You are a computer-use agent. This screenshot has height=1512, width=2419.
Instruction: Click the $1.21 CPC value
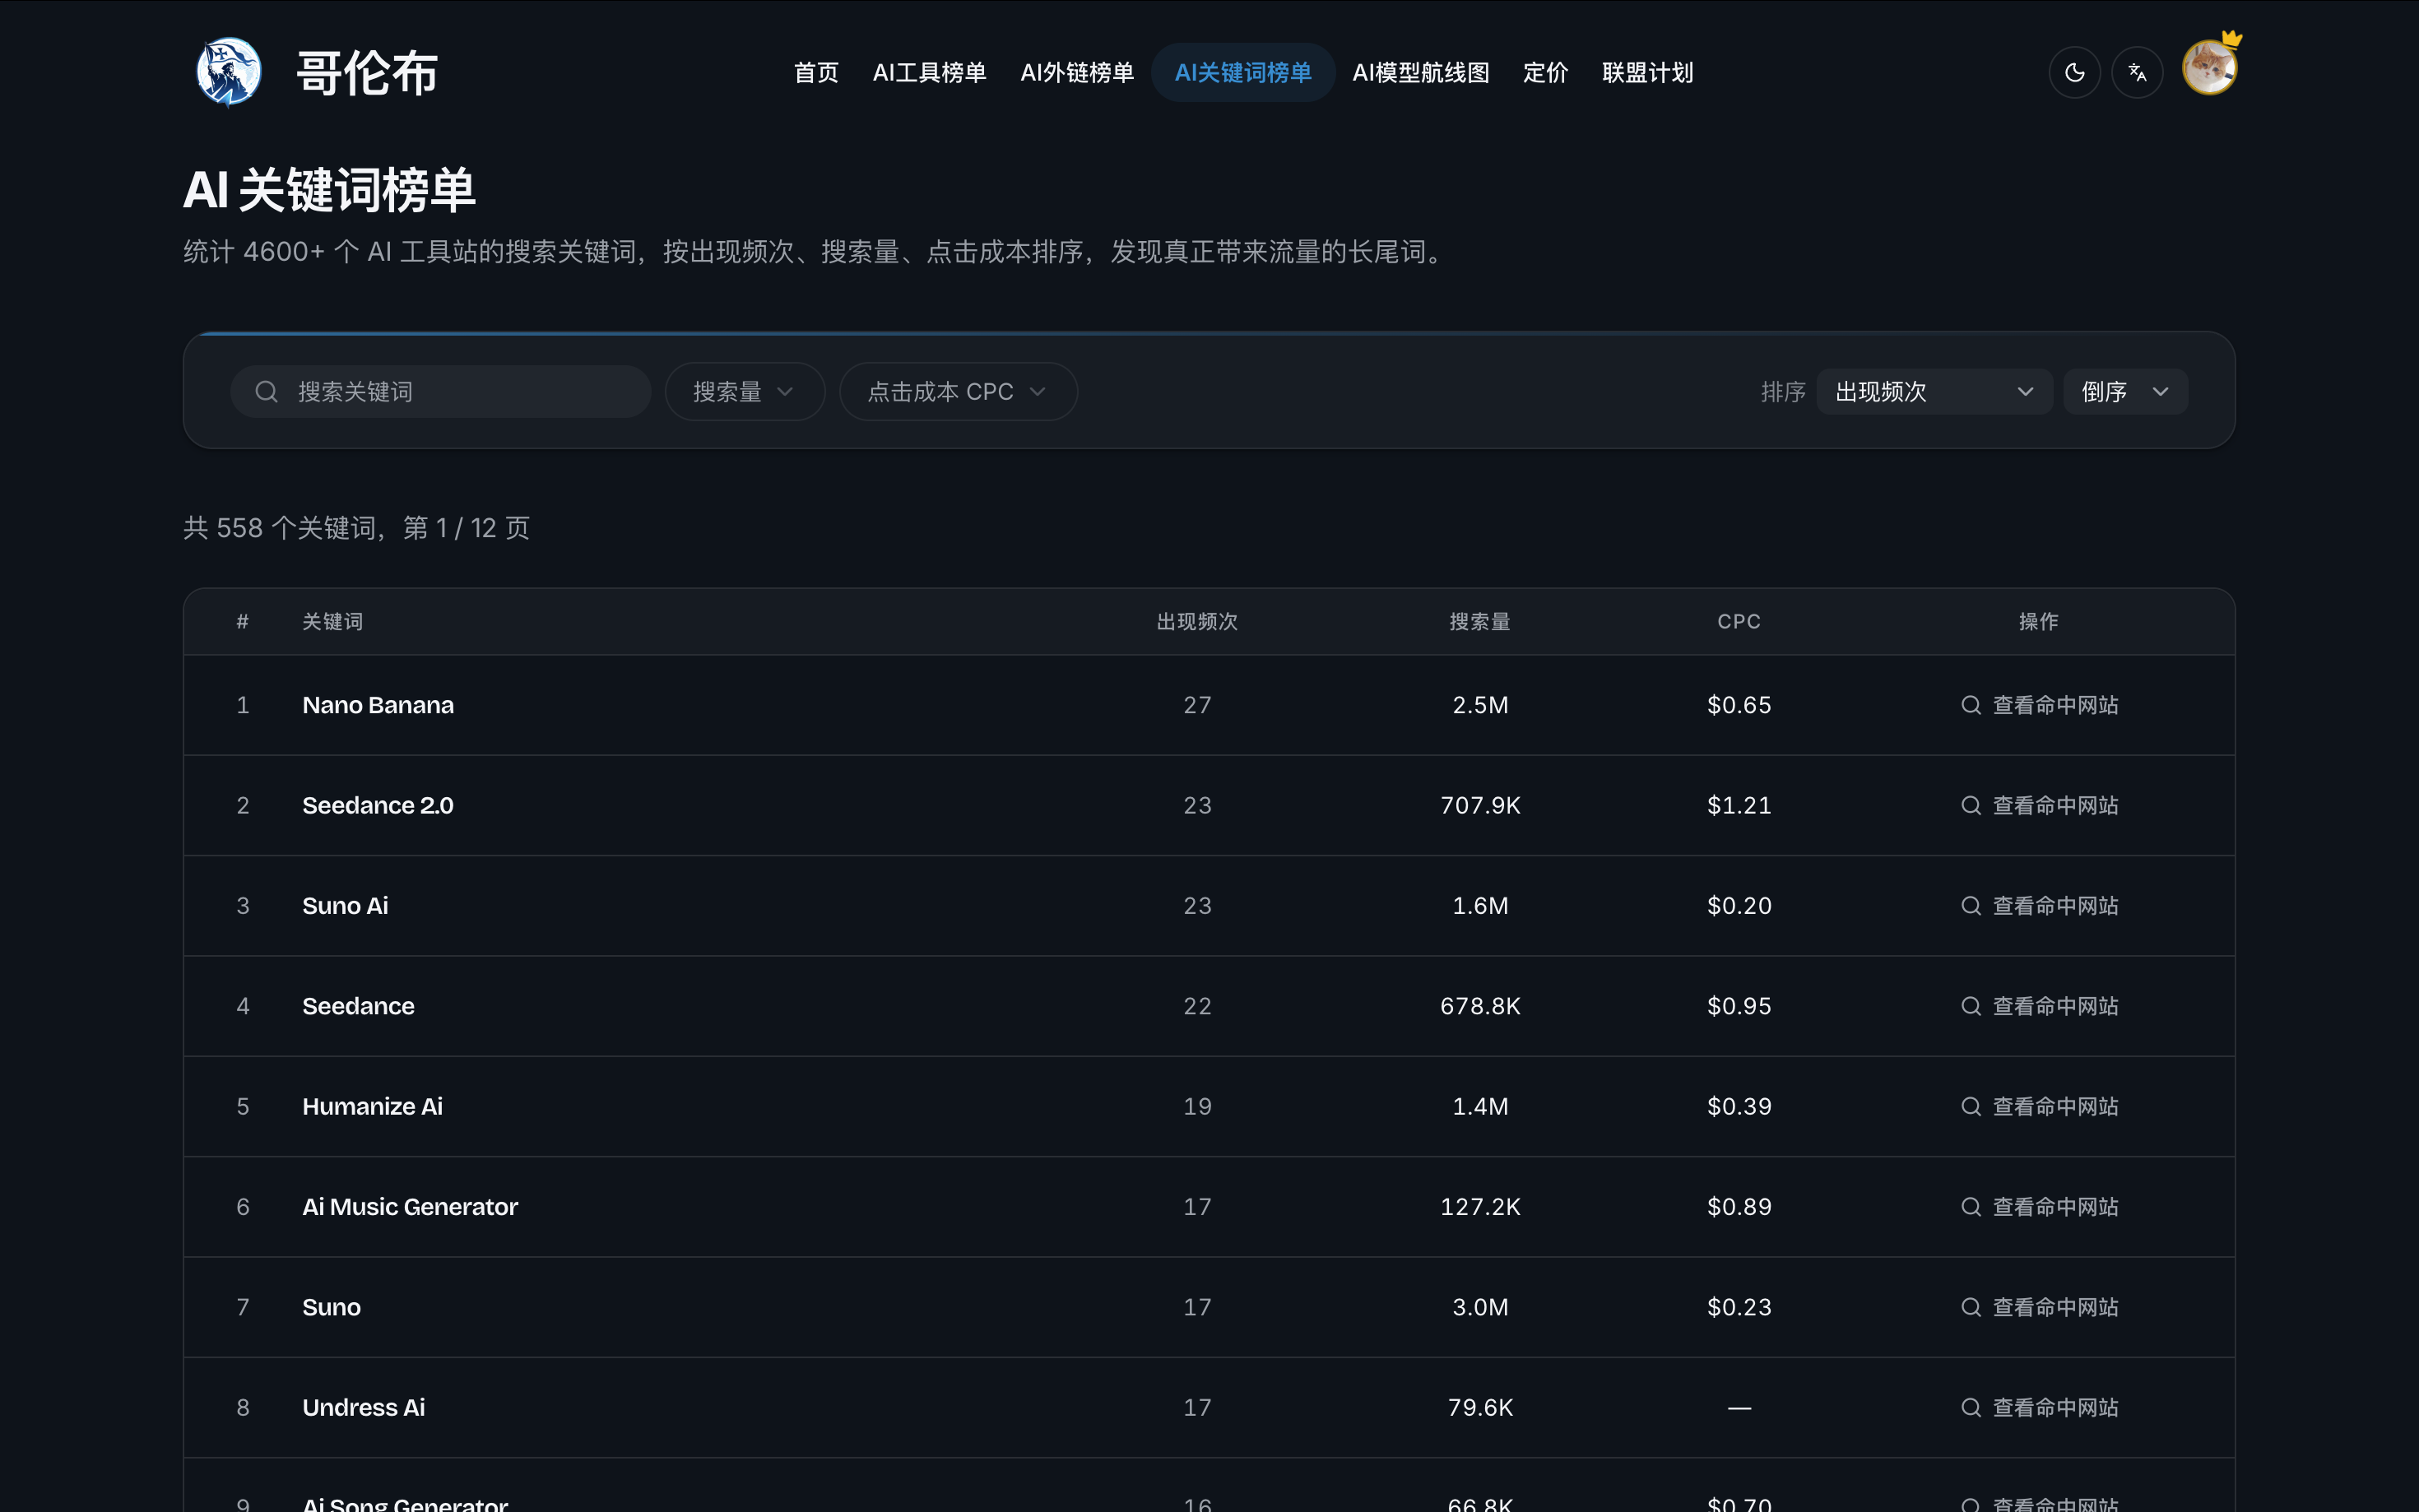[1739, 805]
